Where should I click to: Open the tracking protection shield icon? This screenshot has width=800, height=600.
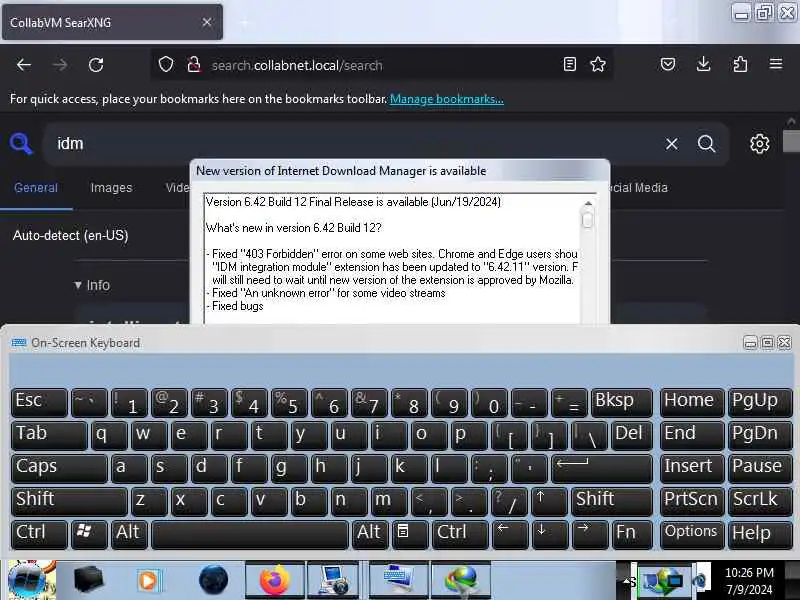click(x=166, y=64)
